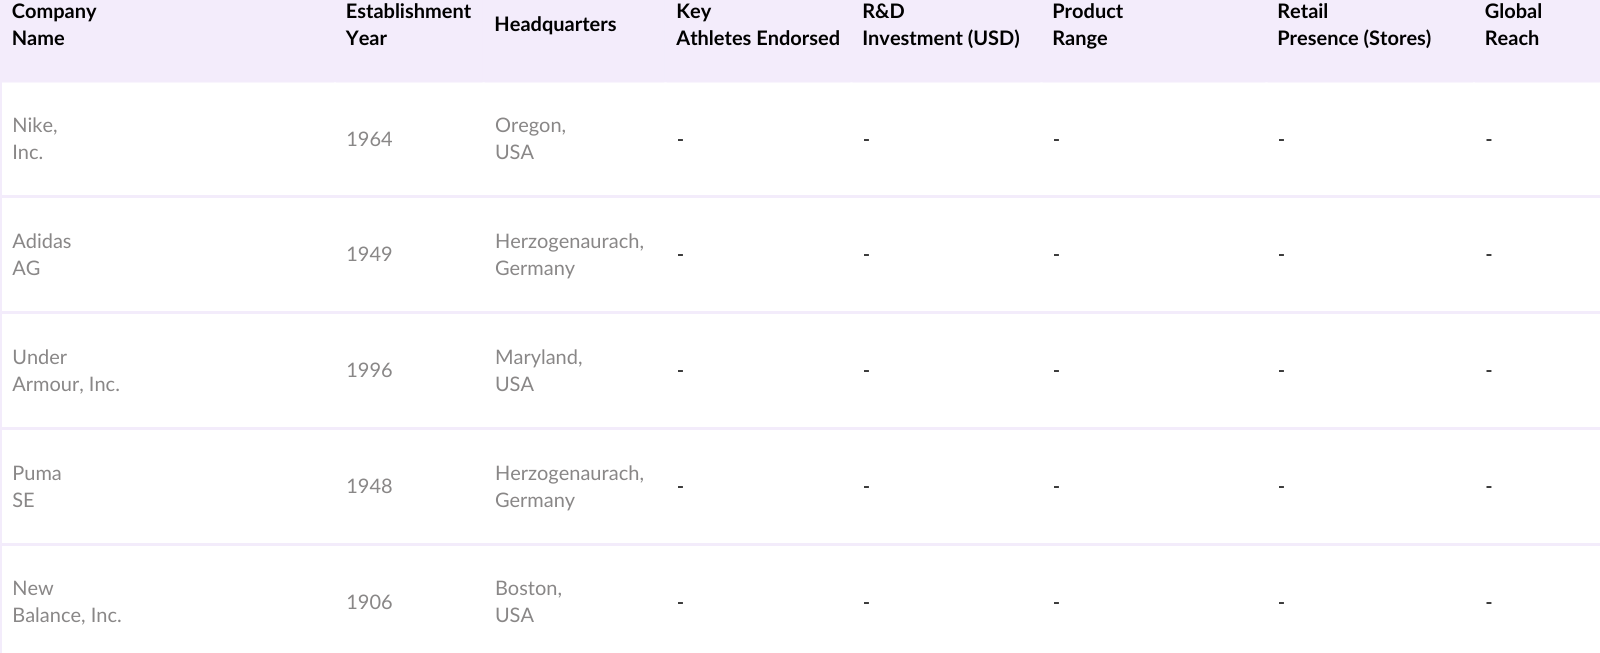Click the Oregon, USA headquarters cell
Image resolution: width=1600 pixels, height=653 pixels.
tap(530, 139)
